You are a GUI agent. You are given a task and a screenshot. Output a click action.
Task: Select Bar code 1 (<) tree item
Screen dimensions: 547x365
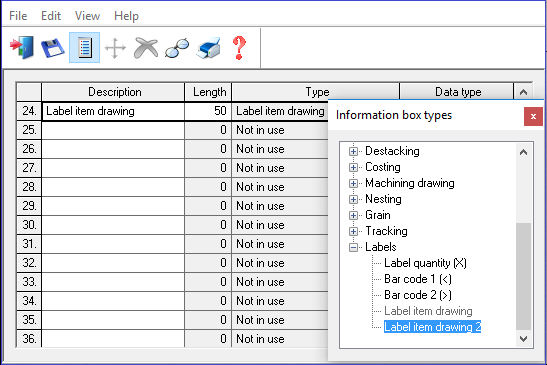click(418, 279)
